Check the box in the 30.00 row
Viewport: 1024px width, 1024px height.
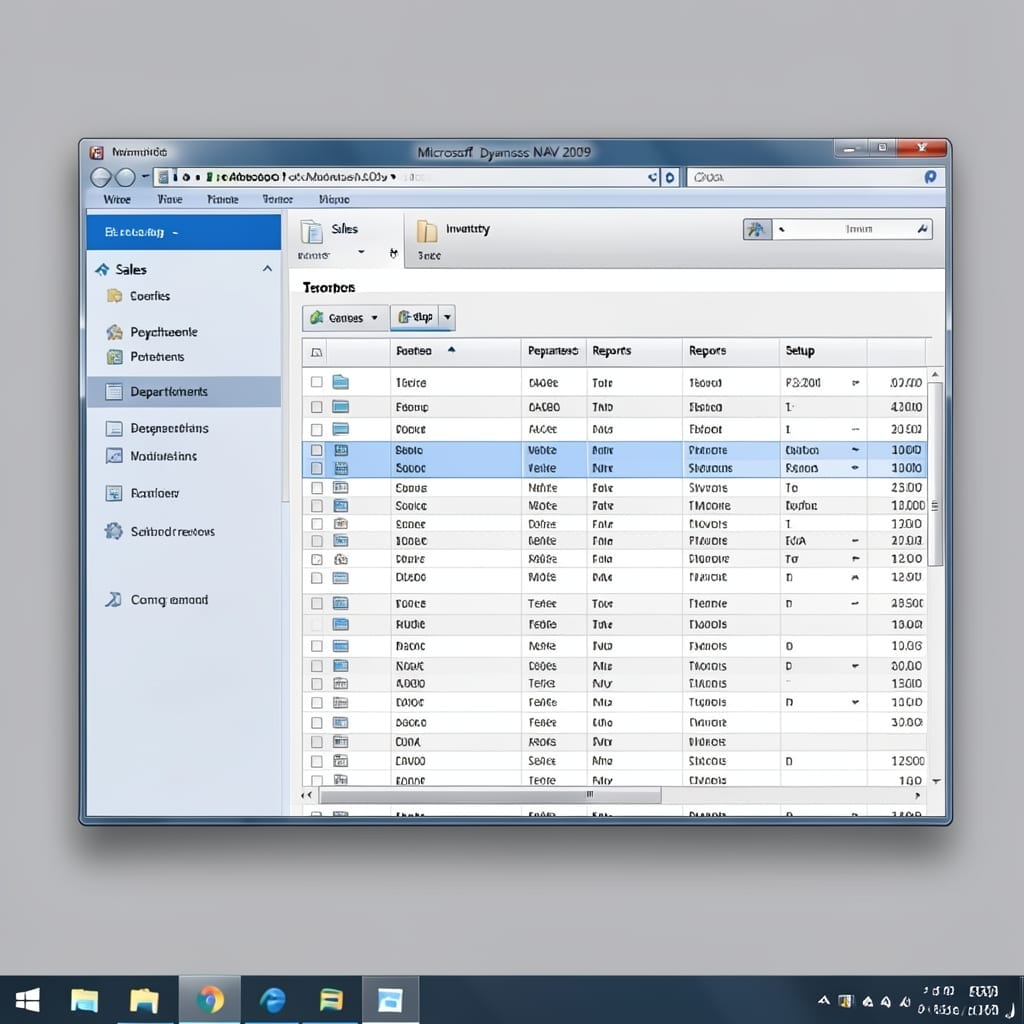click(317, 722)
